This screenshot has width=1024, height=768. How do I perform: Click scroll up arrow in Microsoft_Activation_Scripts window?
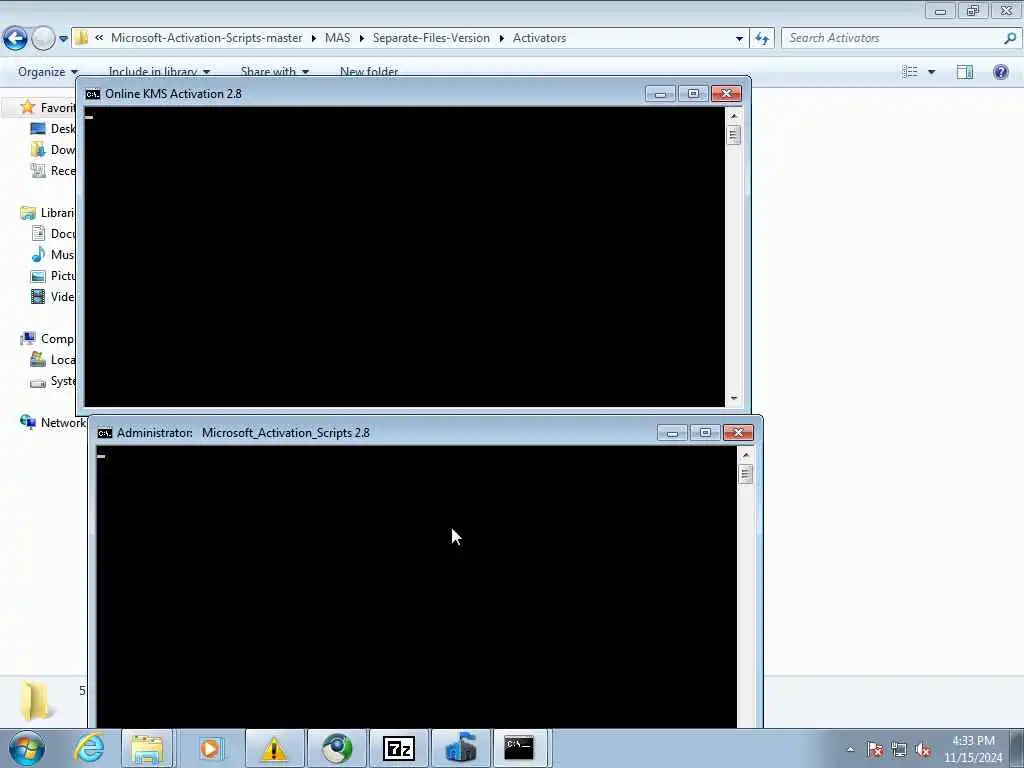(x=746, y=455)
